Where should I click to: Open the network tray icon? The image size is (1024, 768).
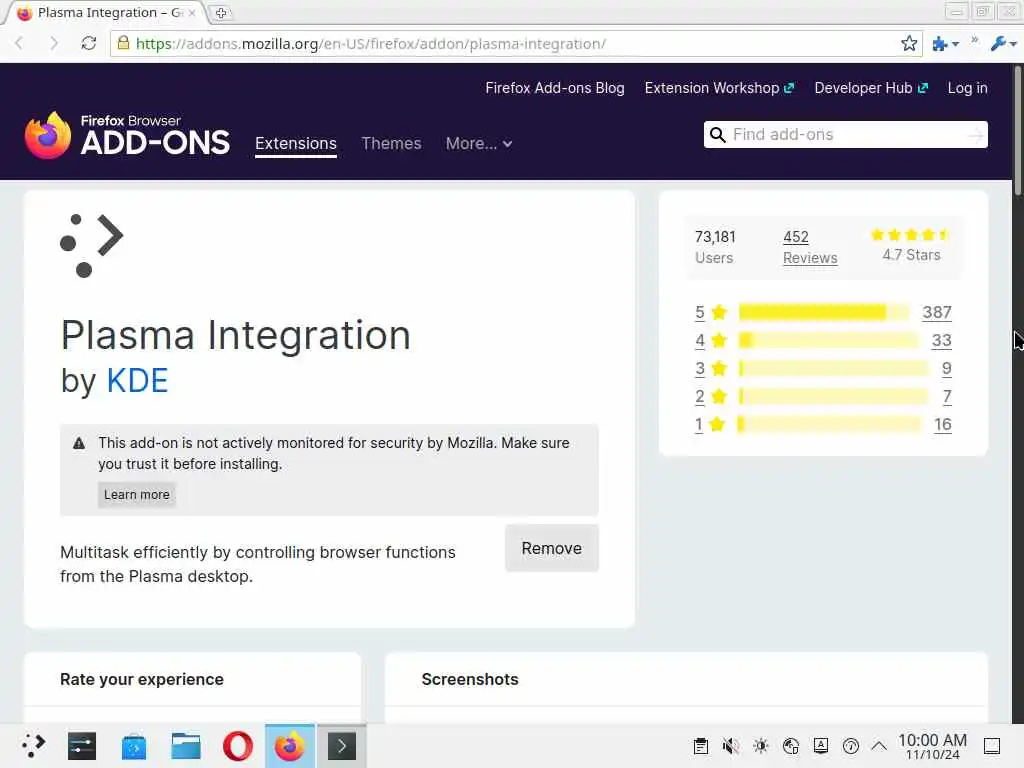(x=791, y=746)
